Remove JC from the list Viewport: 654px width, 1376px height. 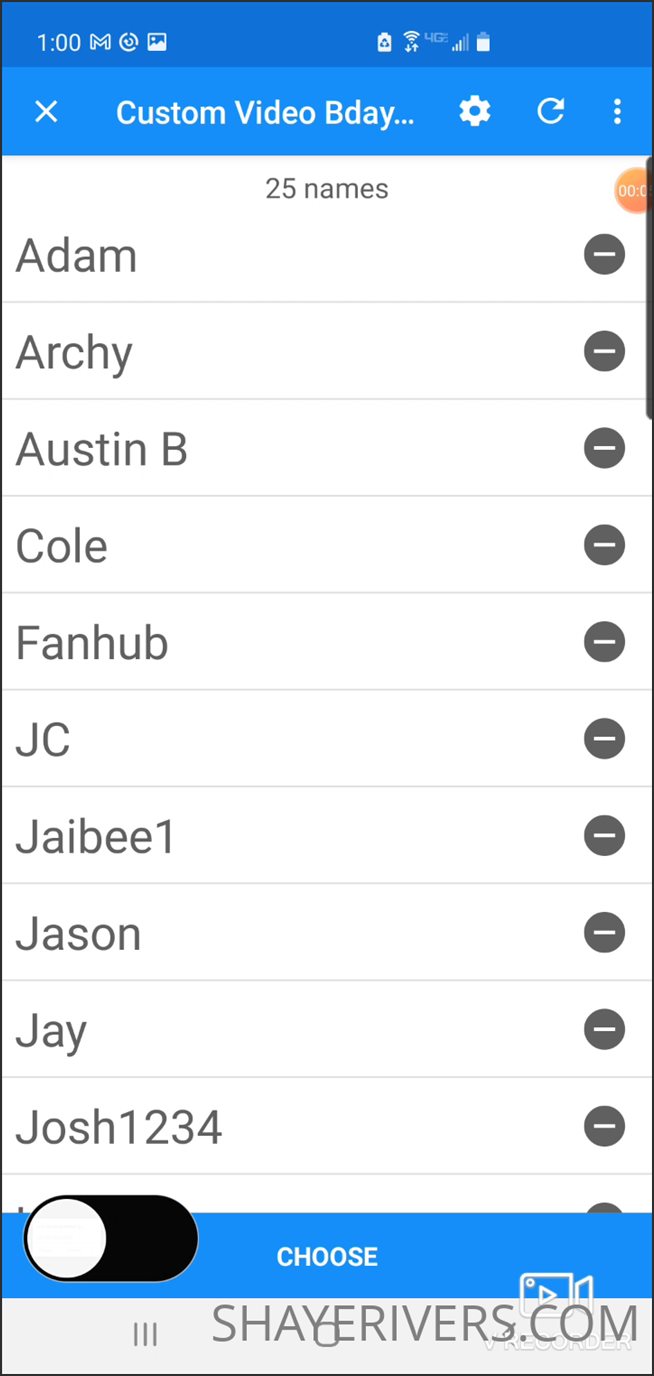point(604,738)
